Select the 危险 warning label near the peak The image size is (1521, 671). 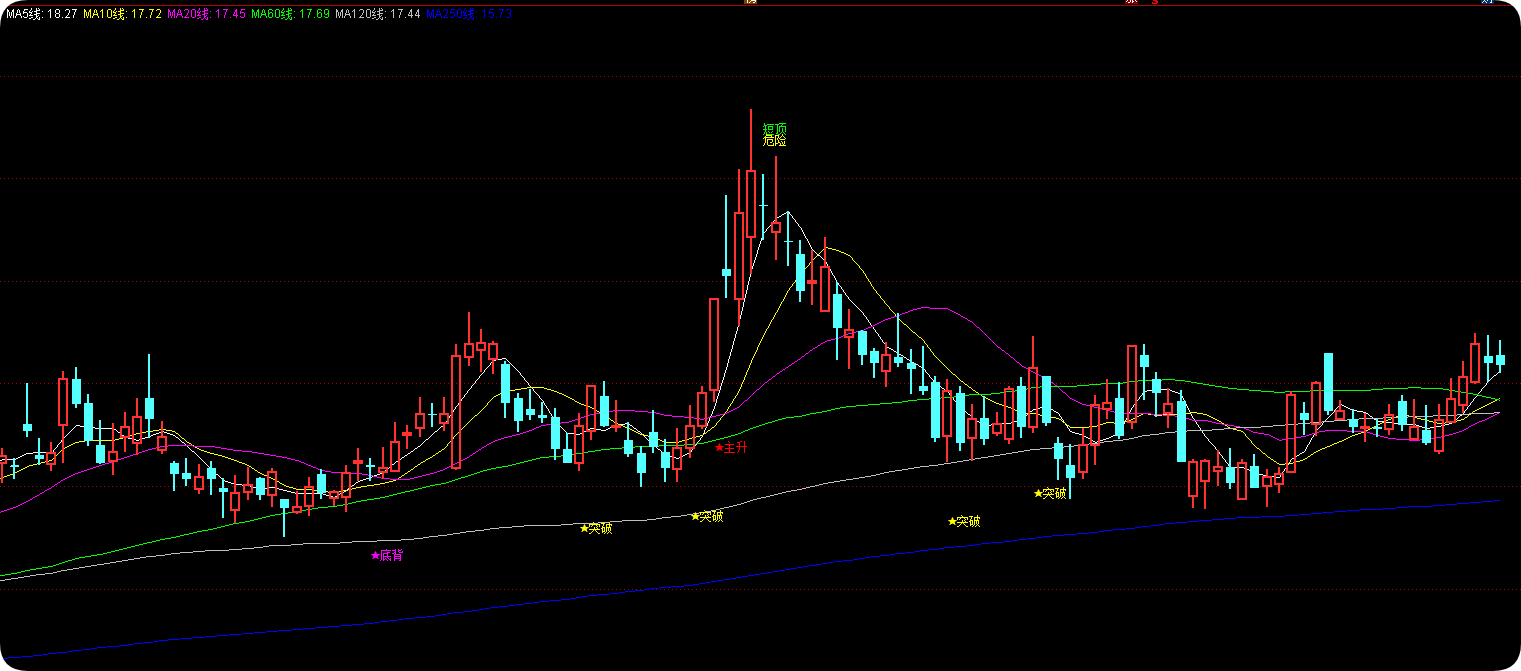775,141
